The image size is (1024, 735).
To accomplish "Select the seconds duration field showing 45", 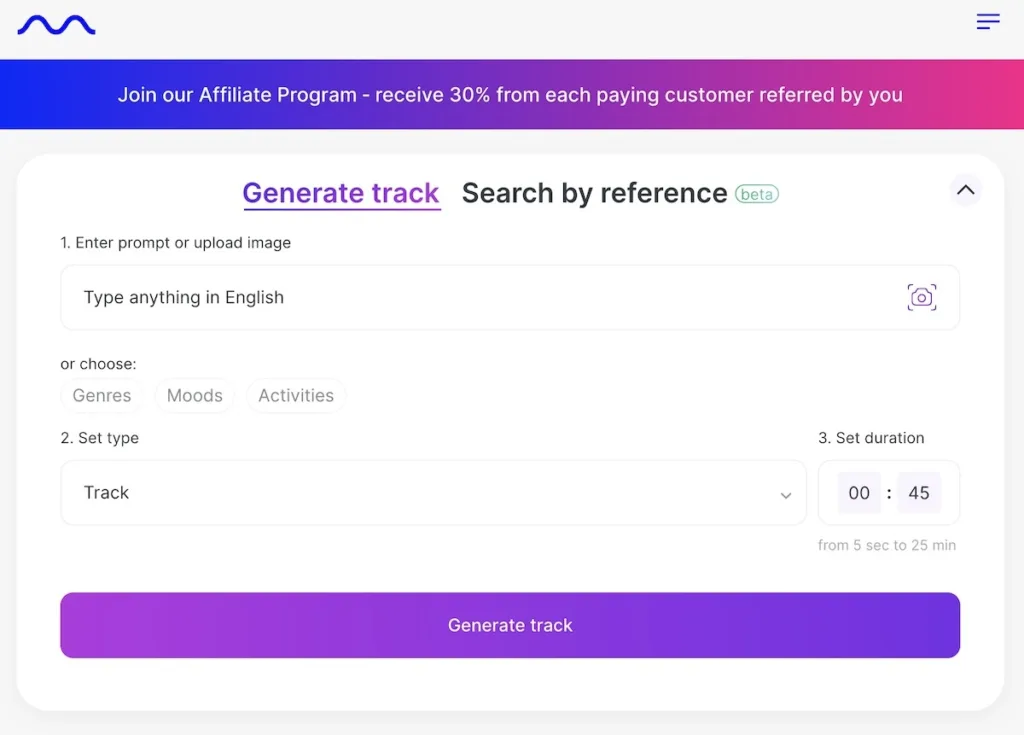I will (919, 492).
